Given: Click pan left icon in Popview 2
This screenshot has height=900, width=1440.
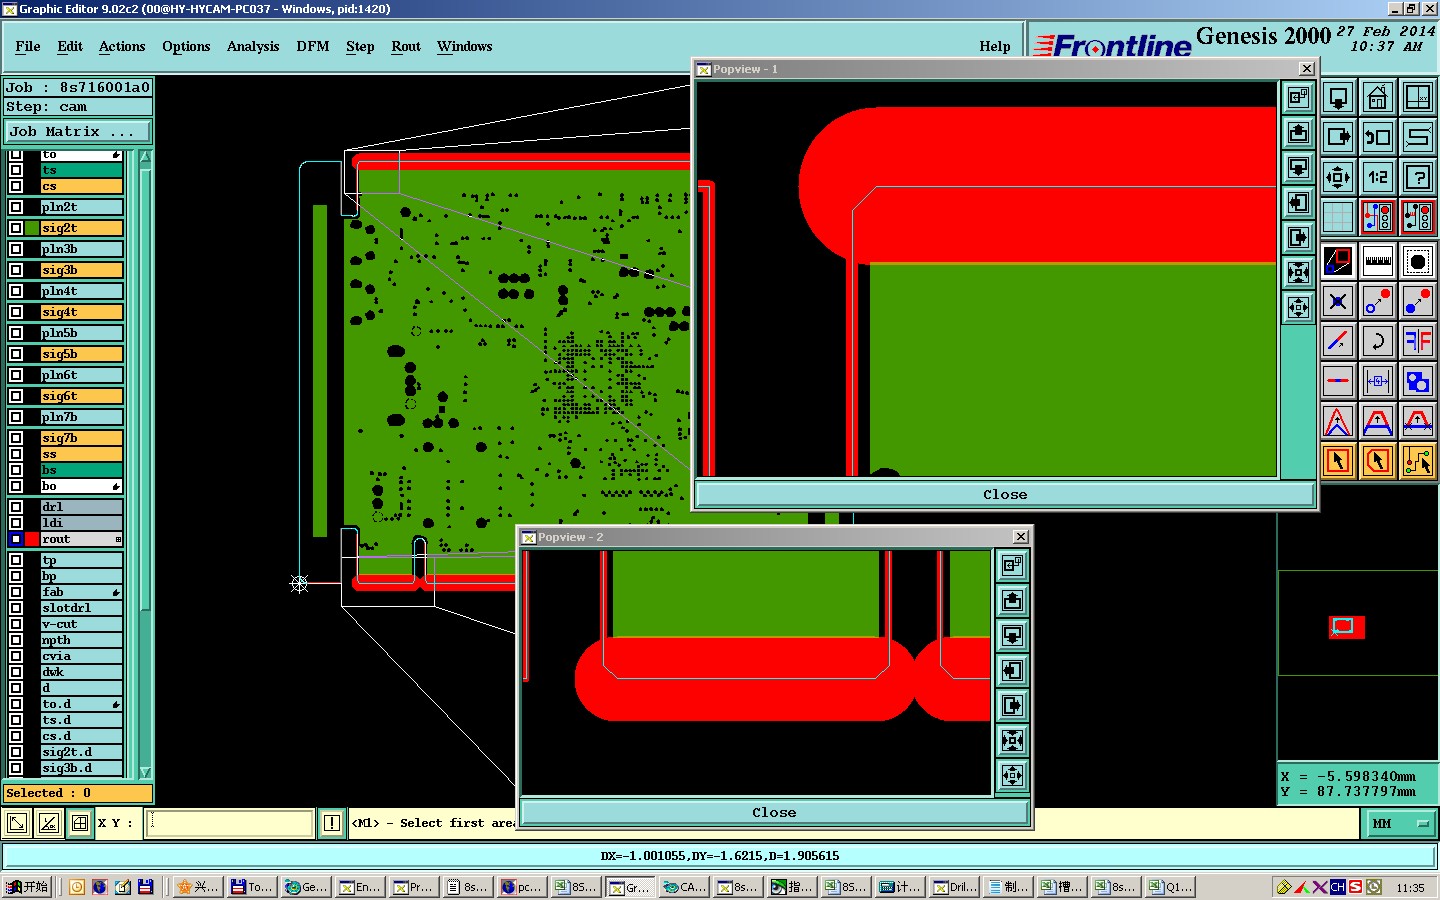Looking at the screenshot, I should (1013, 670).
